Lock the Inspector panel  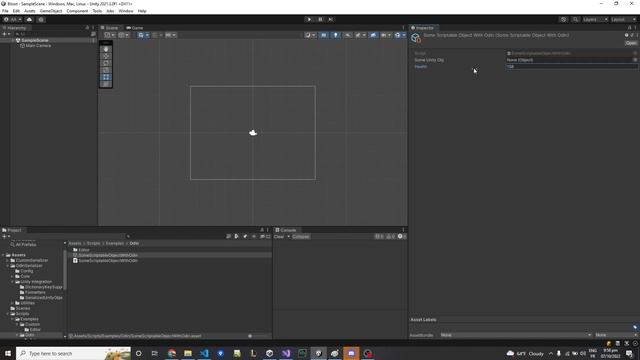point(629,28)
